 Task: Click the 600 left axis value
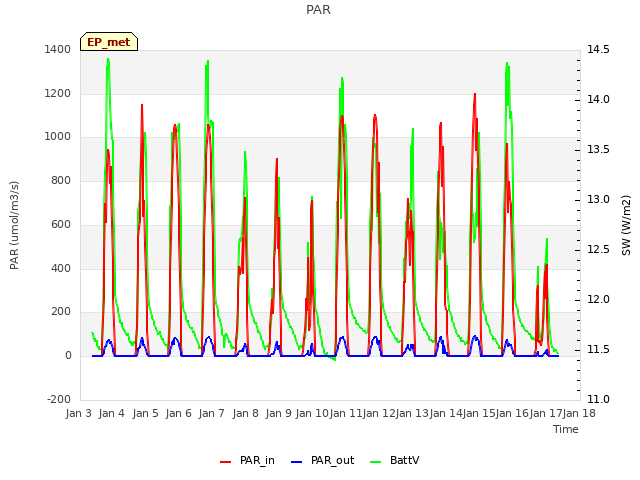point(61,224)
